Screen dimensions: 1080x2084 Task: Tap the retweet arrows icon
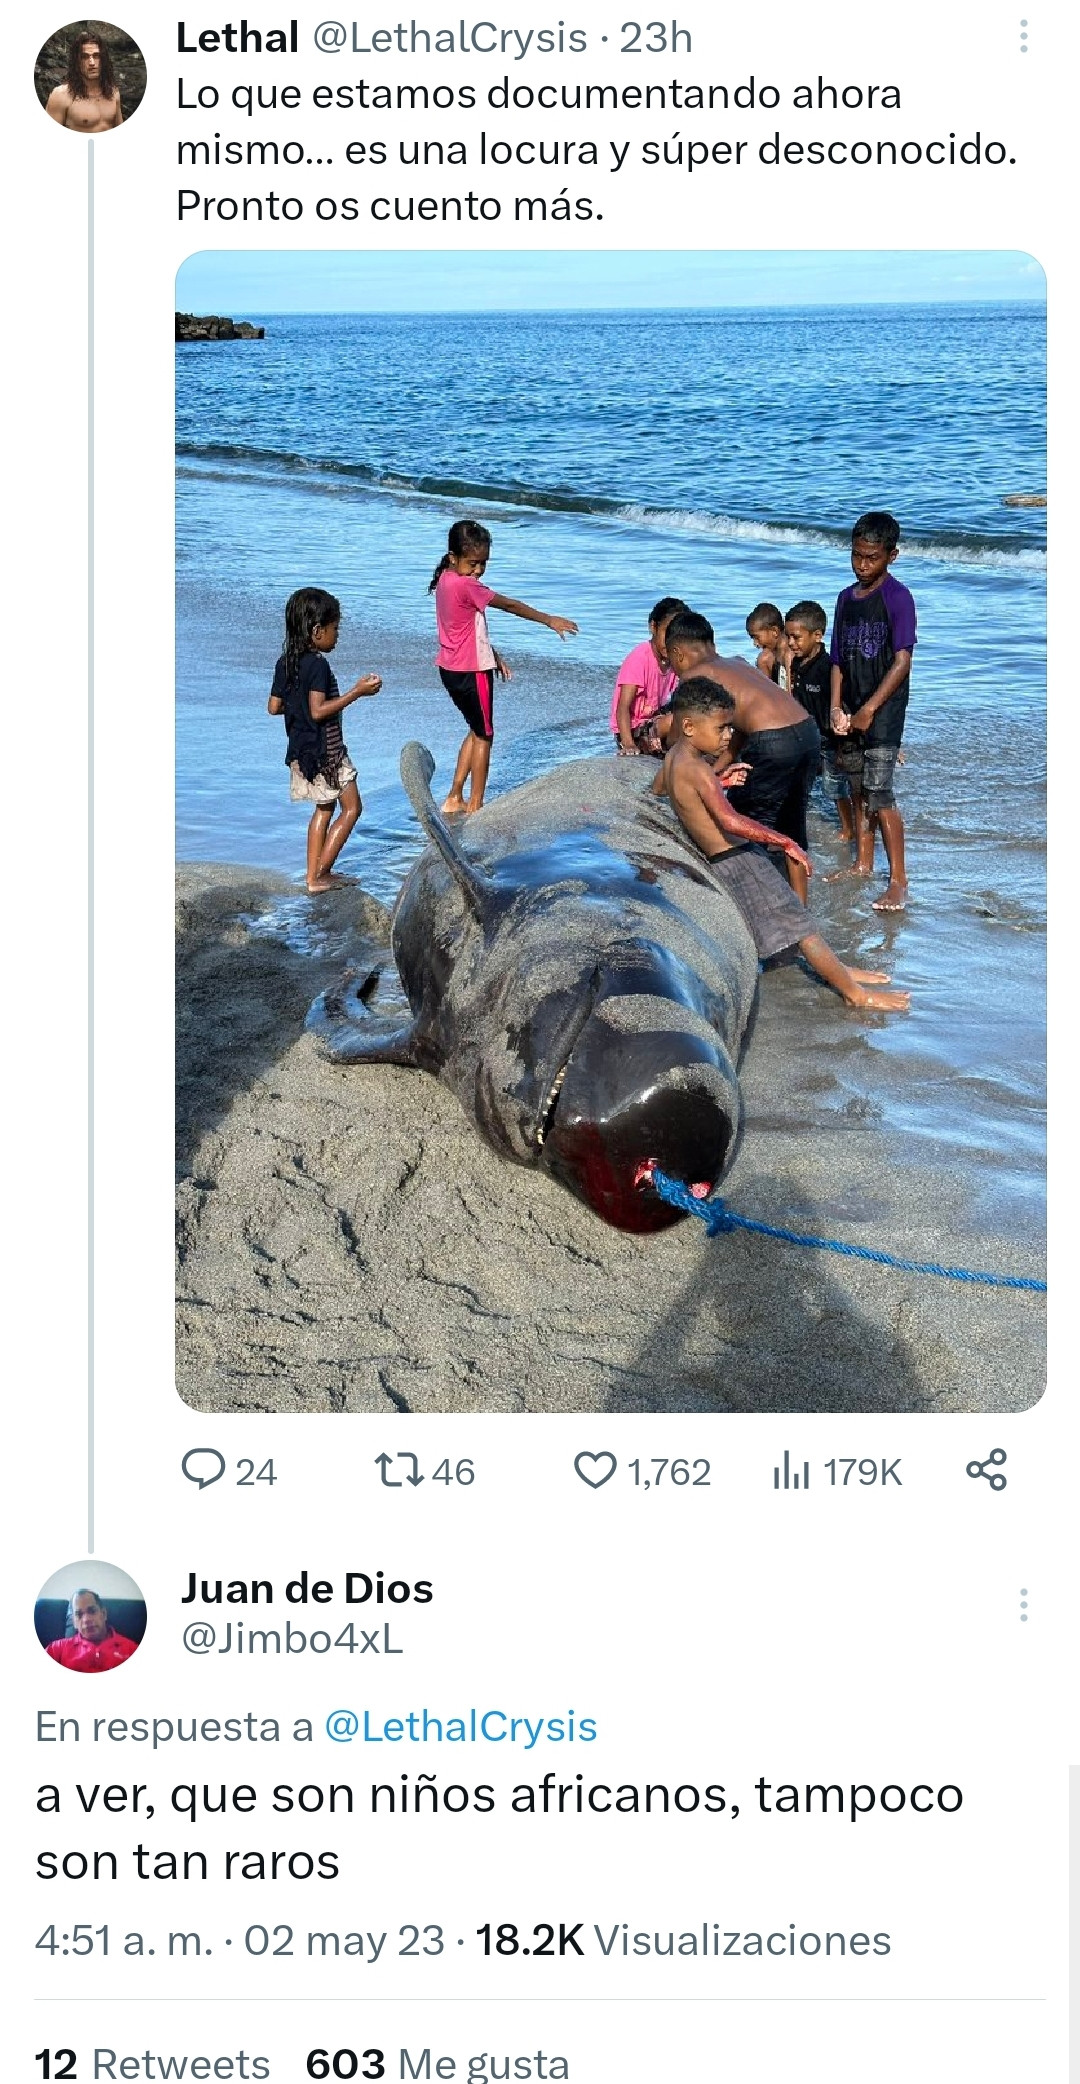click(x=398, y=1470)
